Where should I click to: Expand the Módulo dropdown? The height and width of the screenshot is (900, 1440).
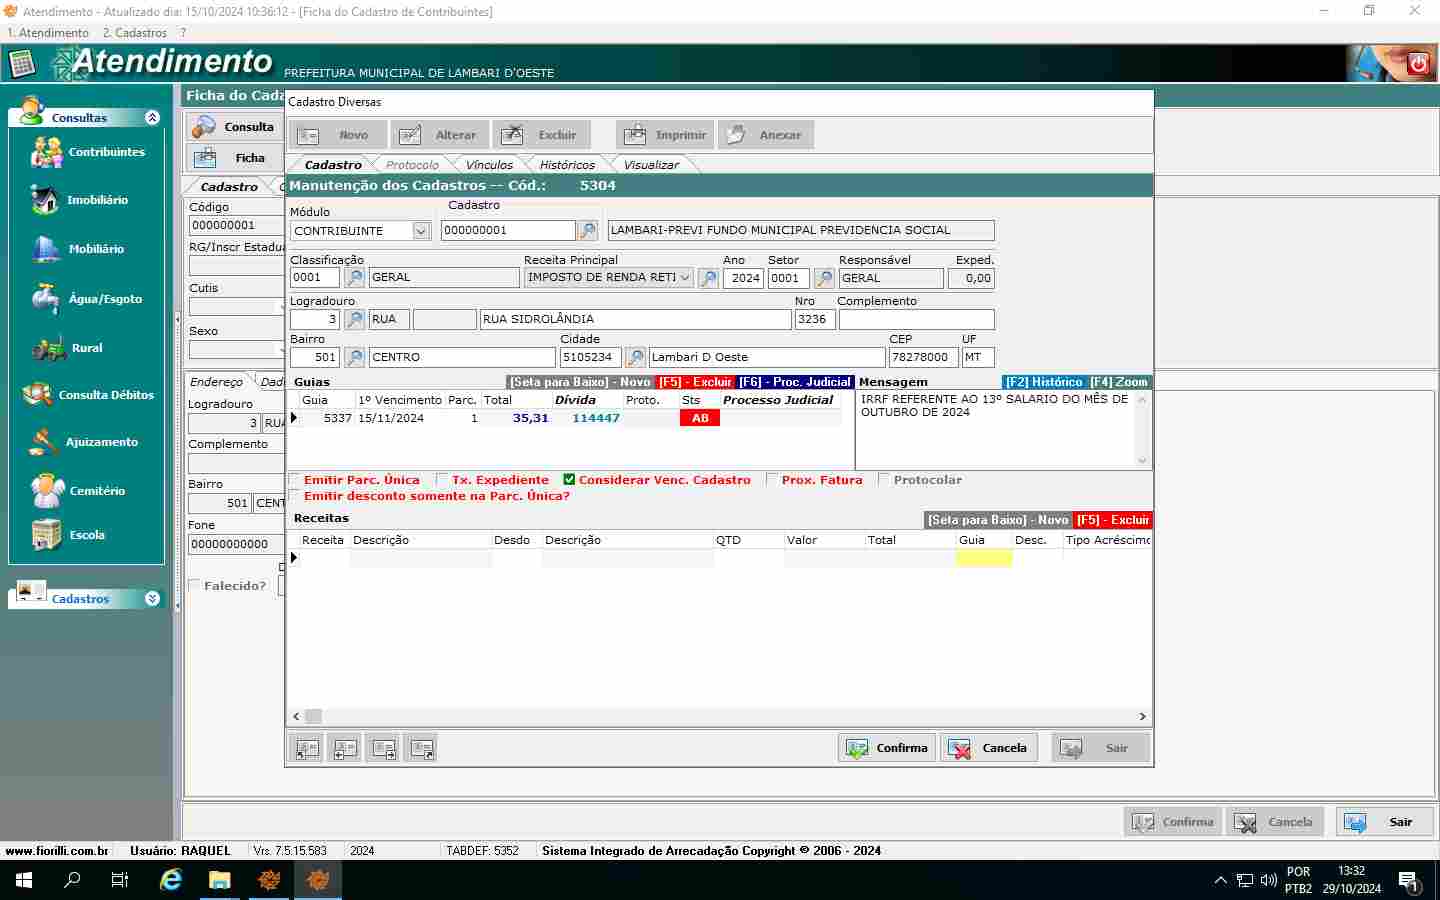[x=421, y=231]
